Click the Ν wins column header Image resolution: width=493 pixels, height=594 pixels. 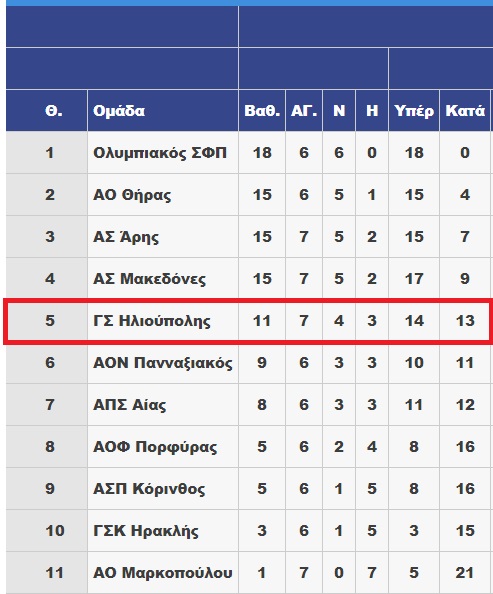click(339, 111)
